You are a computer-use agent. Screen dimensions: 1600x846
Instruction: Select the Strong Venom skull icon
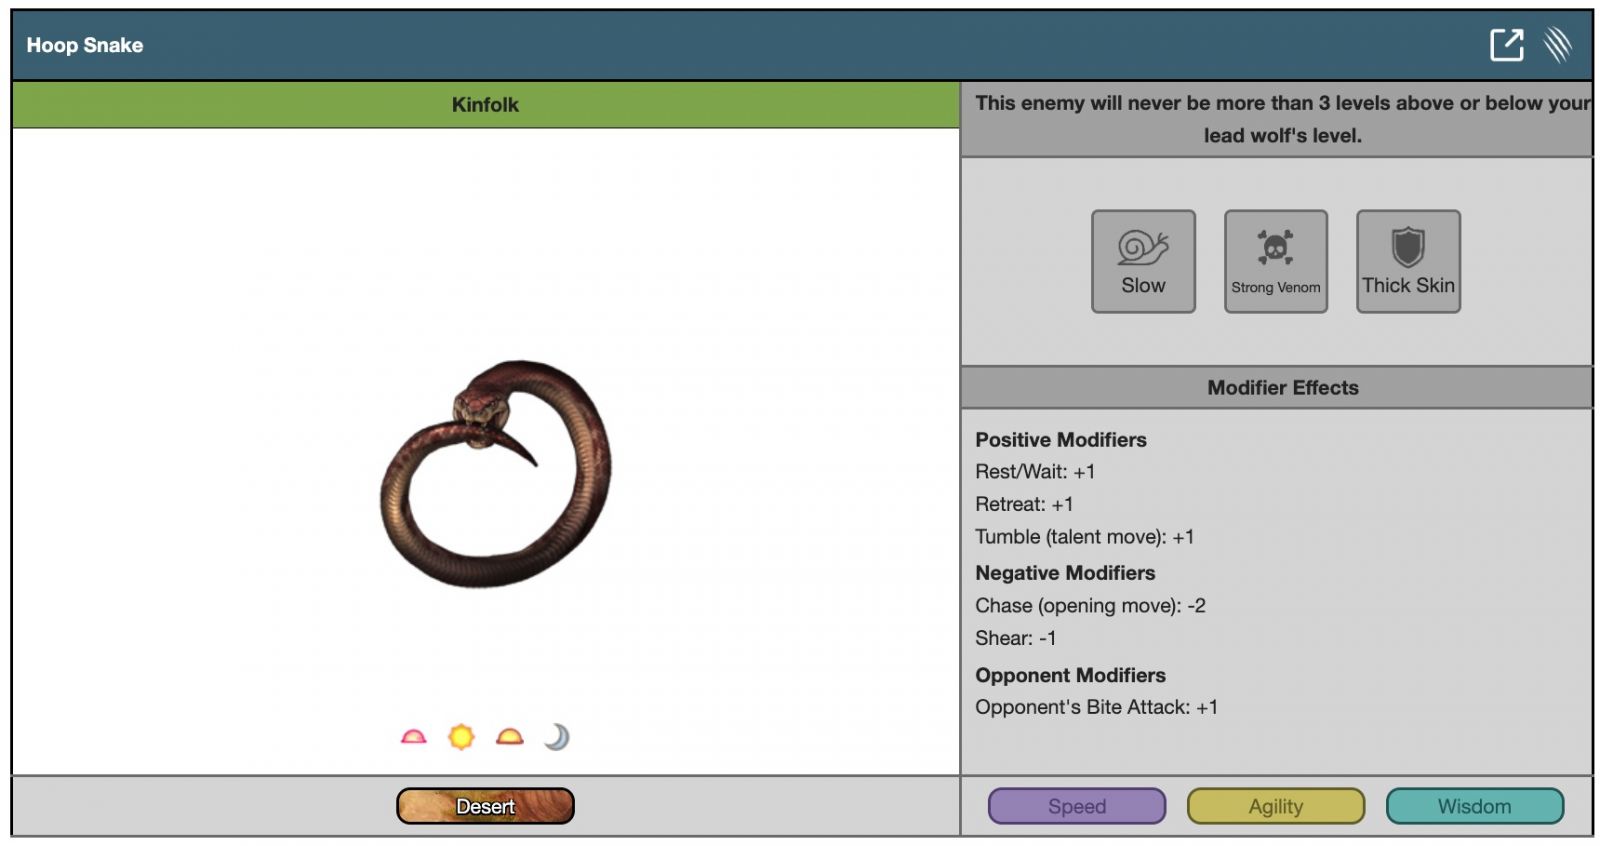click(x=1275, y=261)
